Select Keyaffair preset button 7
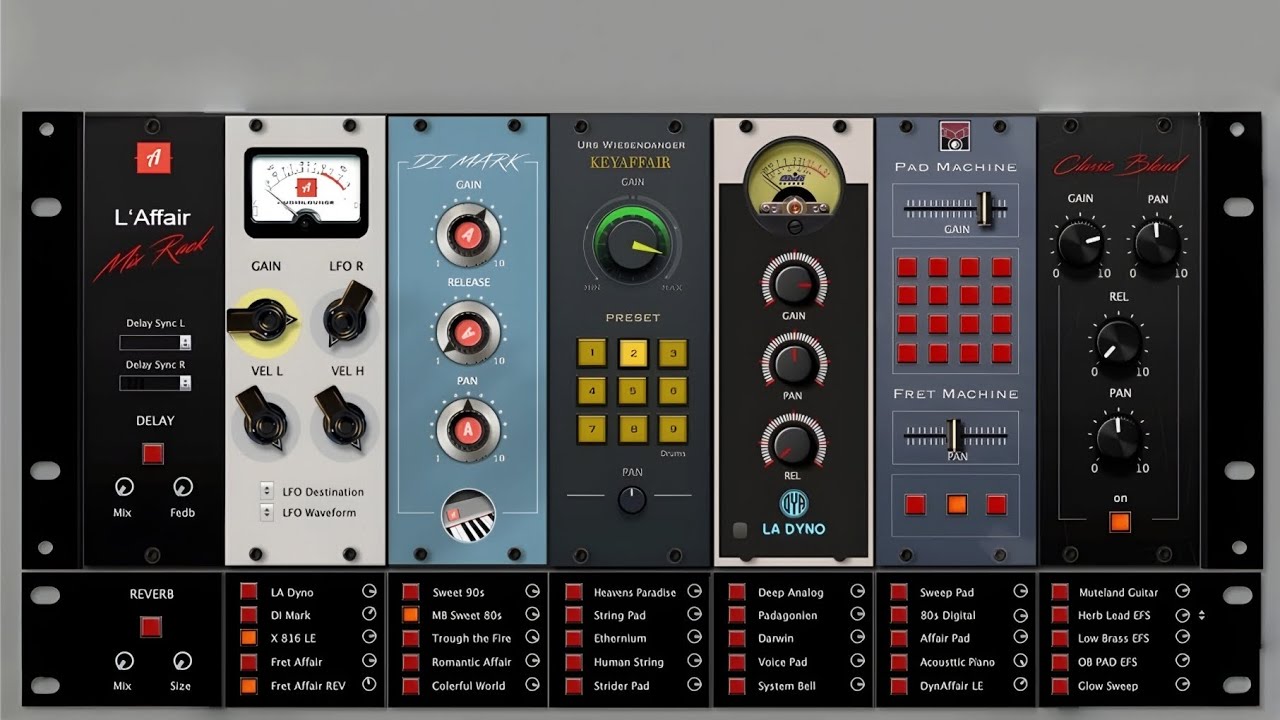Screen dimensions: 1280x720 (591, 428)
